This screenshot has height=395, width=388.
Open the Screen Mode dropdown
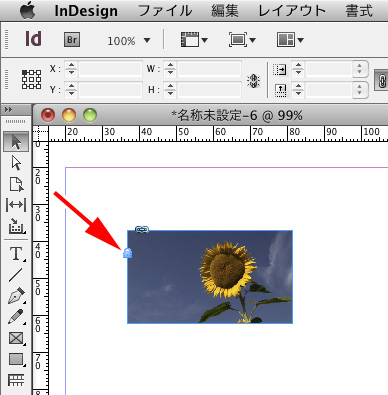tap(242, 40)
